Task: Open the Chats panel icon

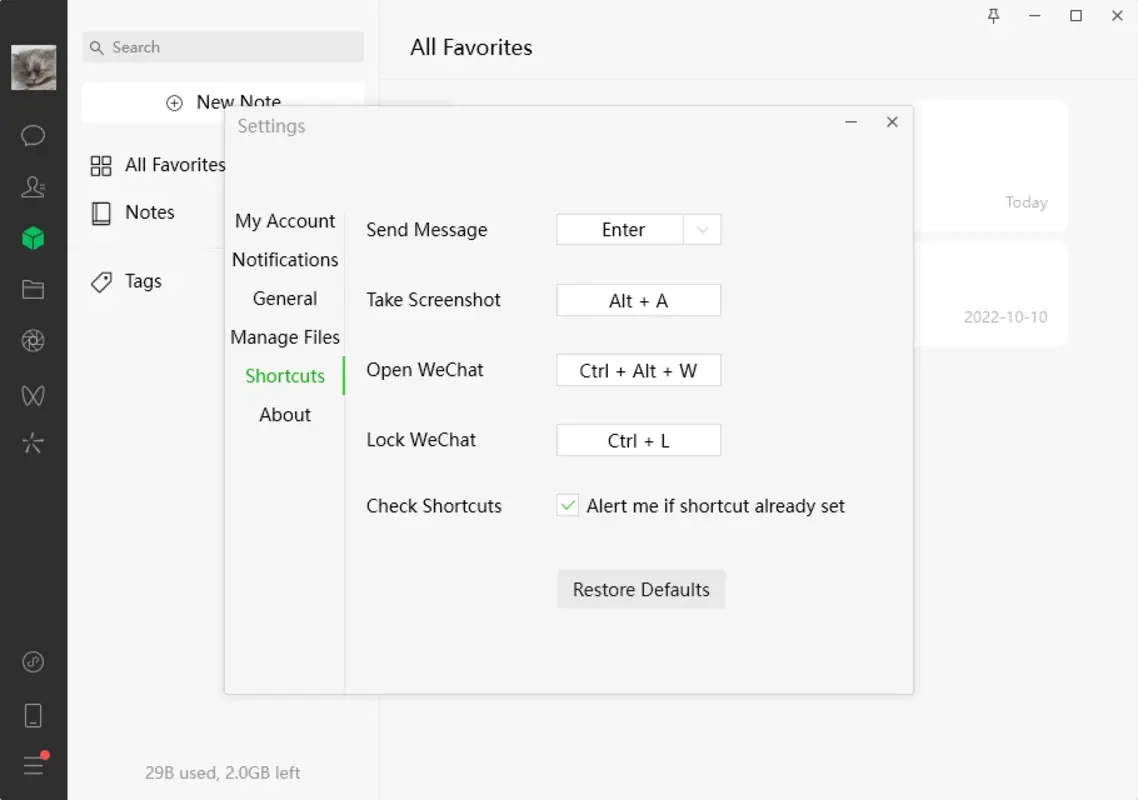Action: pyautogui.click(x=33, y=135)
